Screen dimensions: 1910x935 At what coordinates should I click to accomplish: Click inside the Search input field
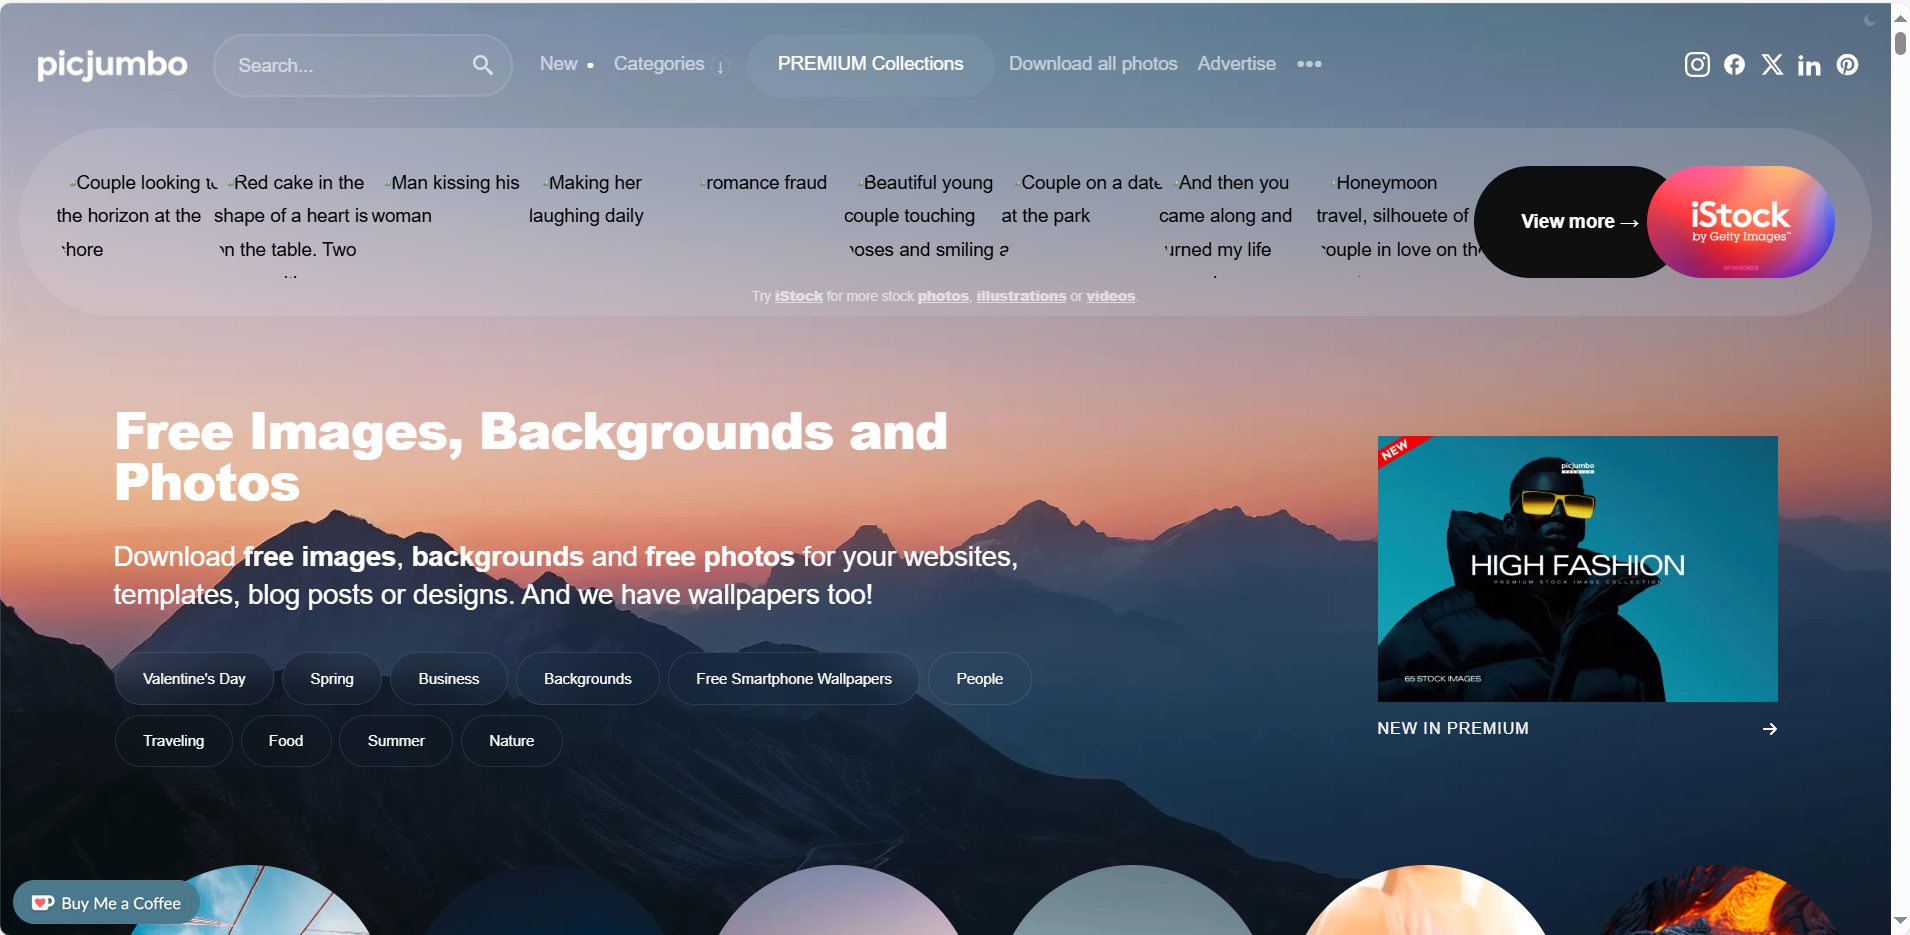(x=350, y=65)
